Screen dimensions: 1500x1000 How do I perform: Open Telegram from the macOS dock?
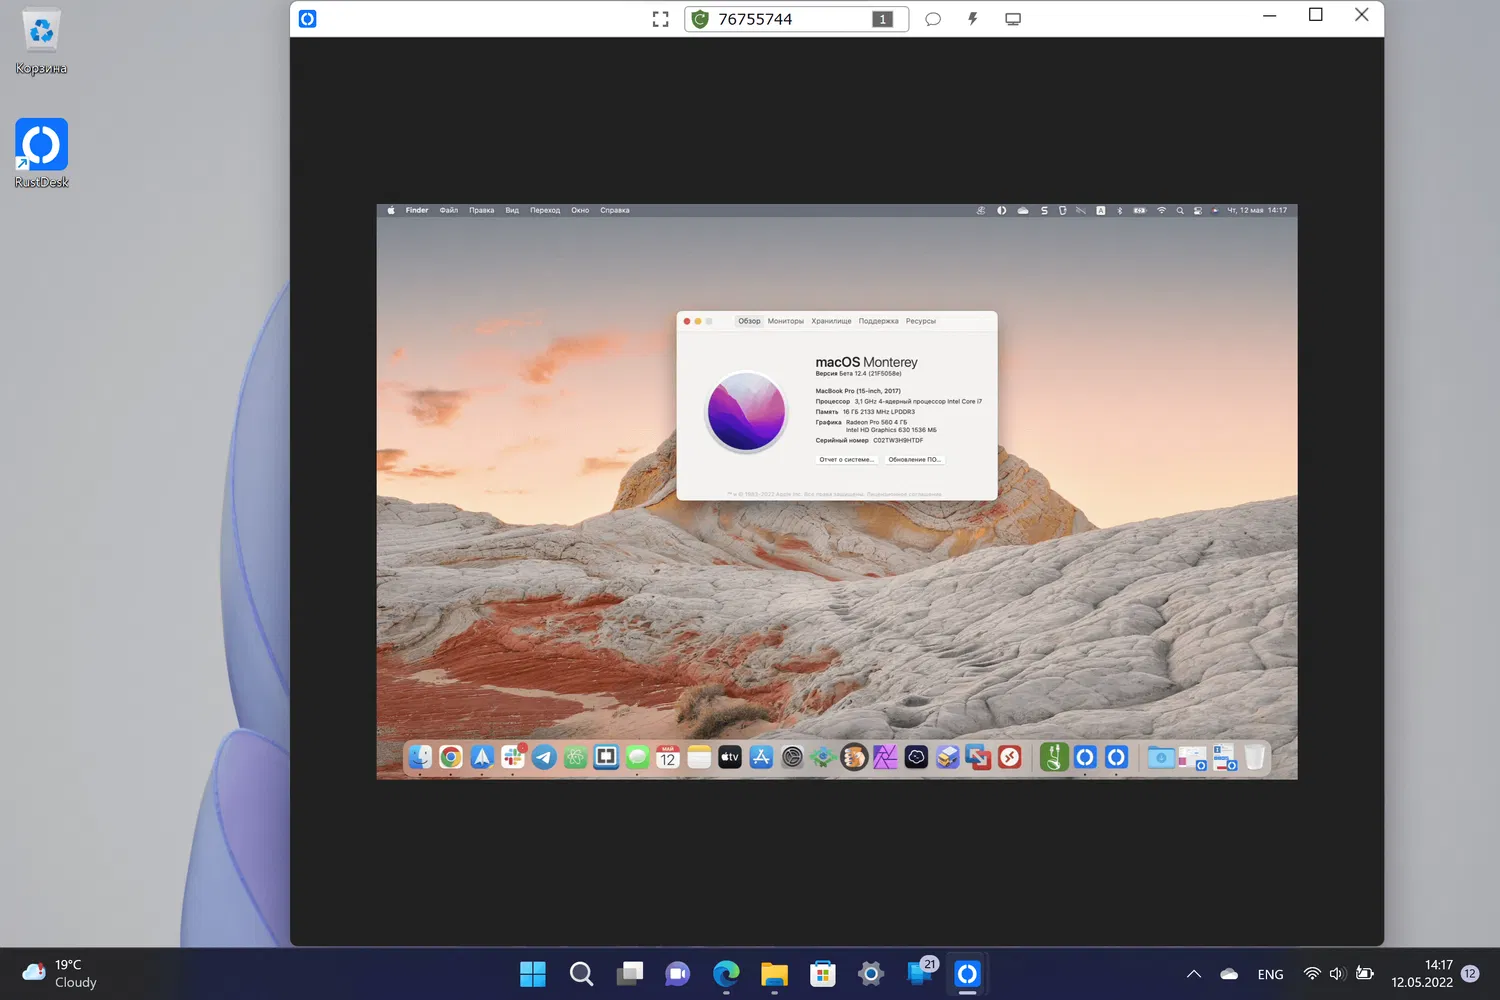click(544, 757)
